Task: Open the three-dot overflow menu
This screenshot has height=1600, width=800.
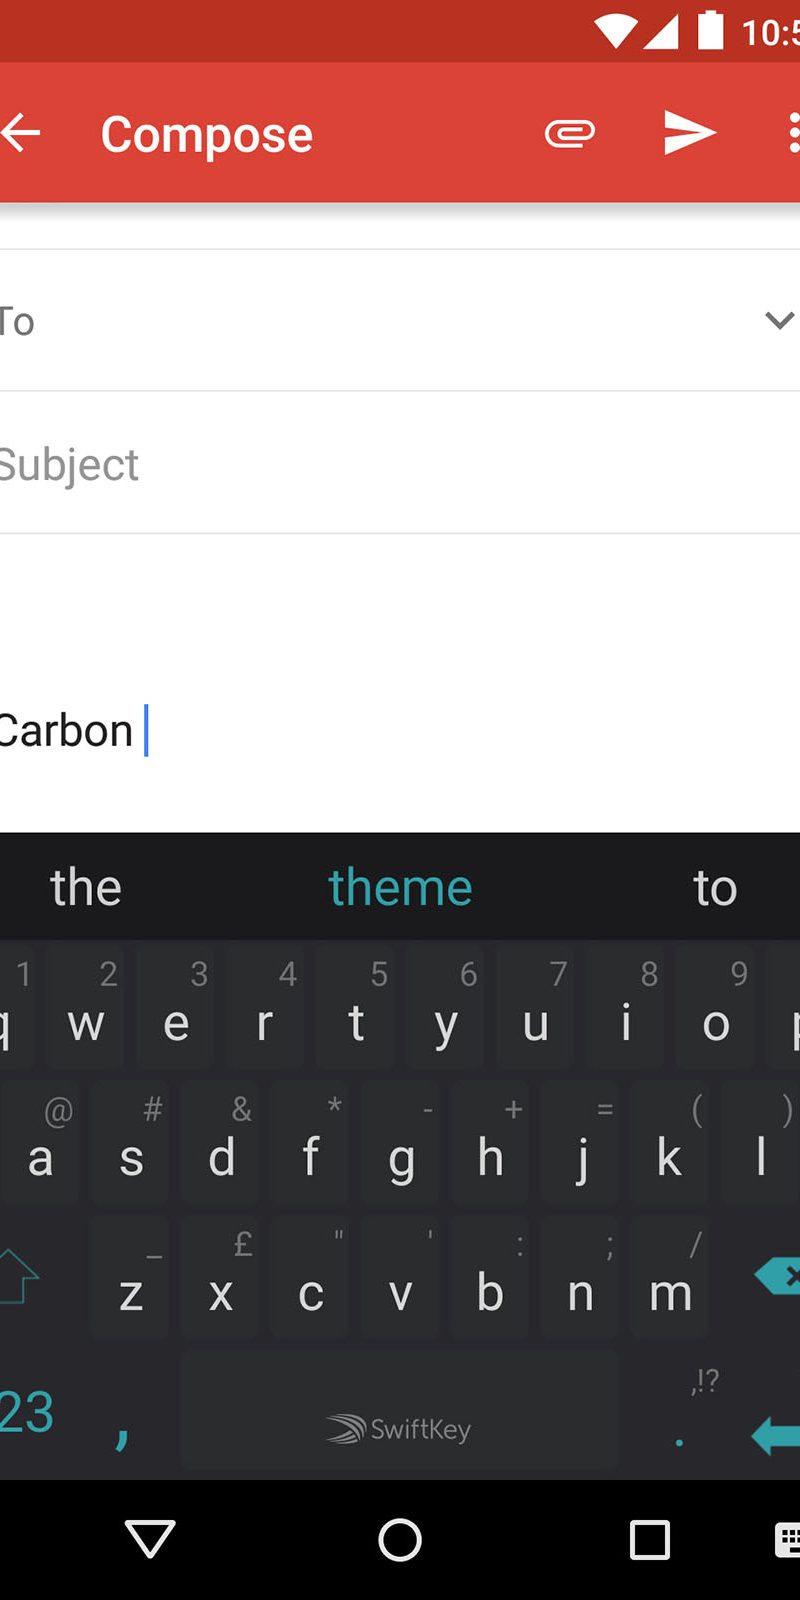Action: [792, 133]
